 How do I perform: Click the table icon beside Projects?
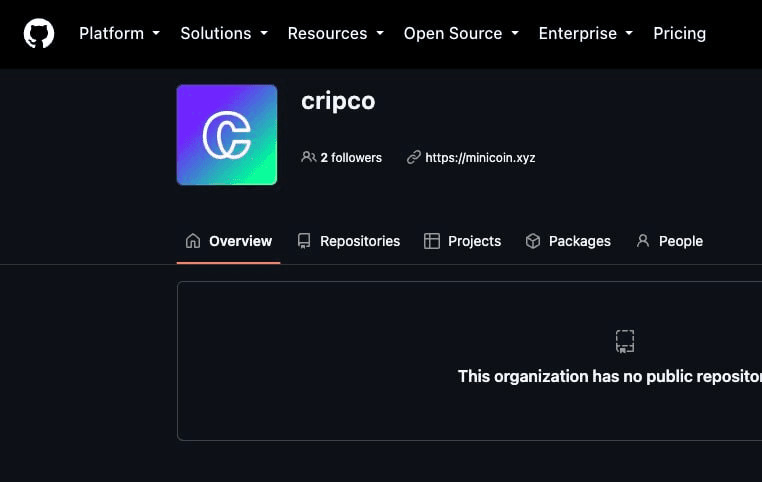tap(432, 241)
